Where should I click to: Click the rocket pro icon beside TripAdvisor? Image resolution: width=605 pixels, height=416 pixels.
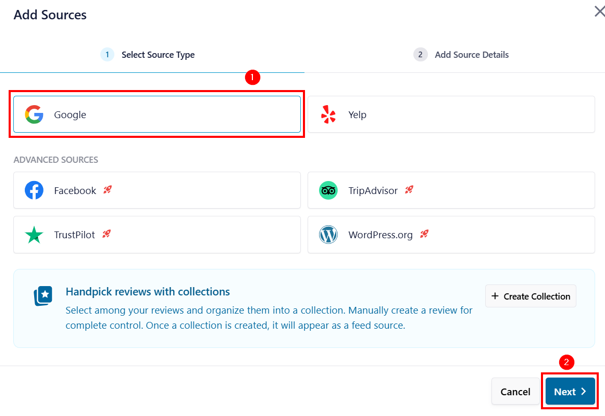pos(409,189)
